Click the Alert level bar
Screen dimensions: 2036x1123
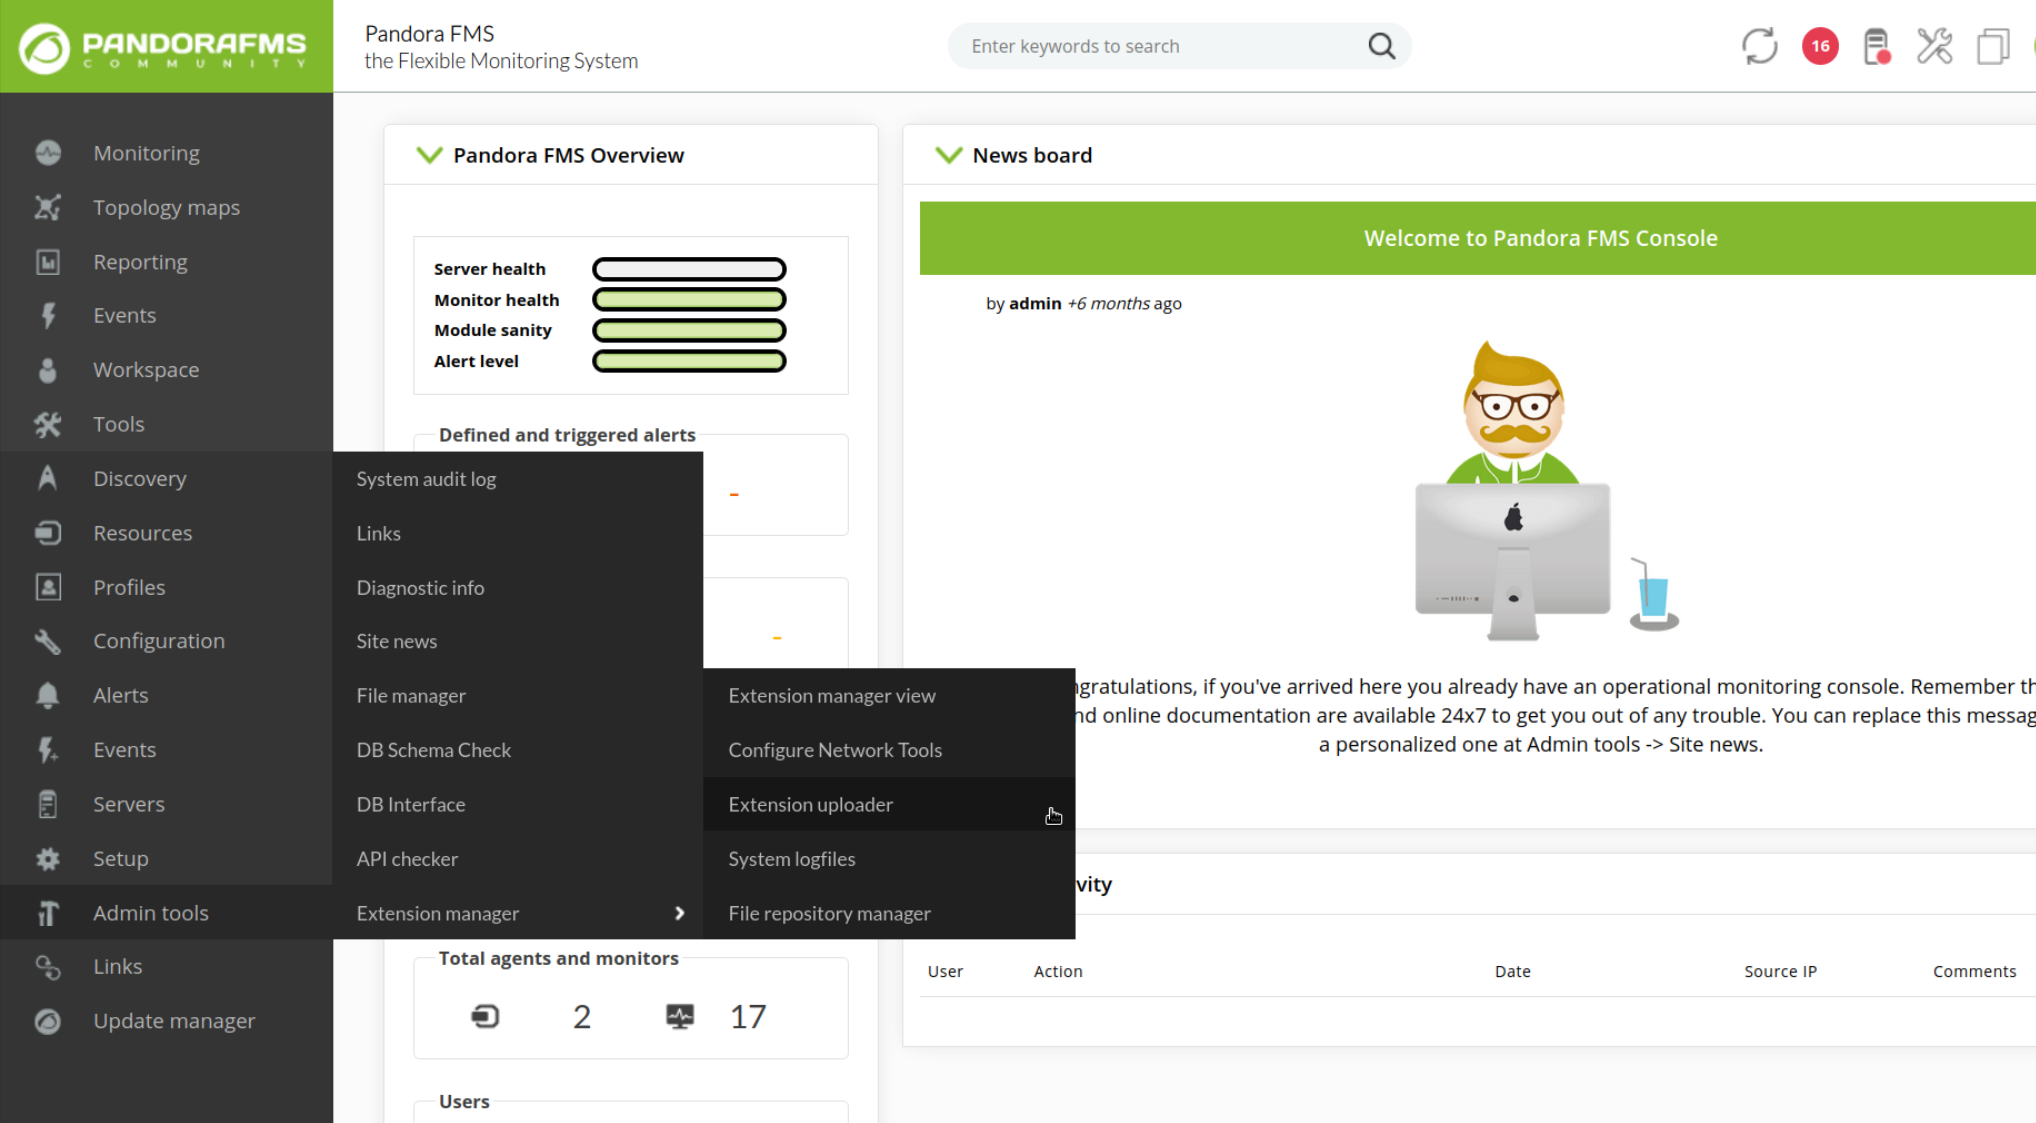689,361
